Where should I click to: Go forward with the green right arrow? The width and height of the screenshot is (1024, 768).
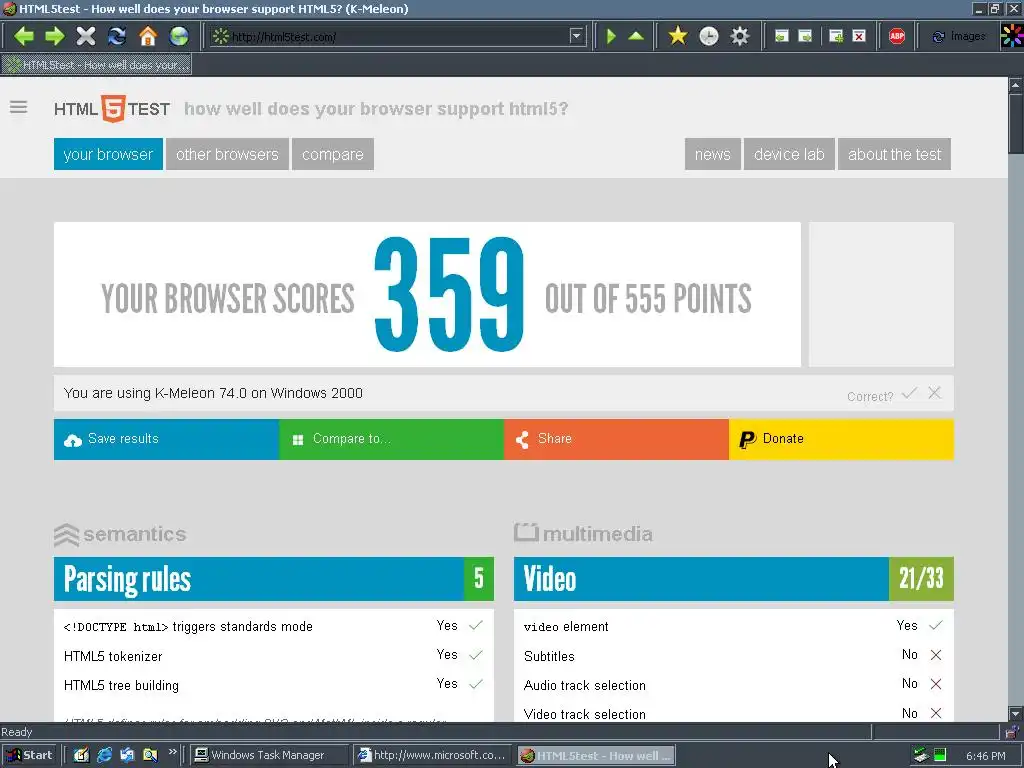[x=55, y=36]
